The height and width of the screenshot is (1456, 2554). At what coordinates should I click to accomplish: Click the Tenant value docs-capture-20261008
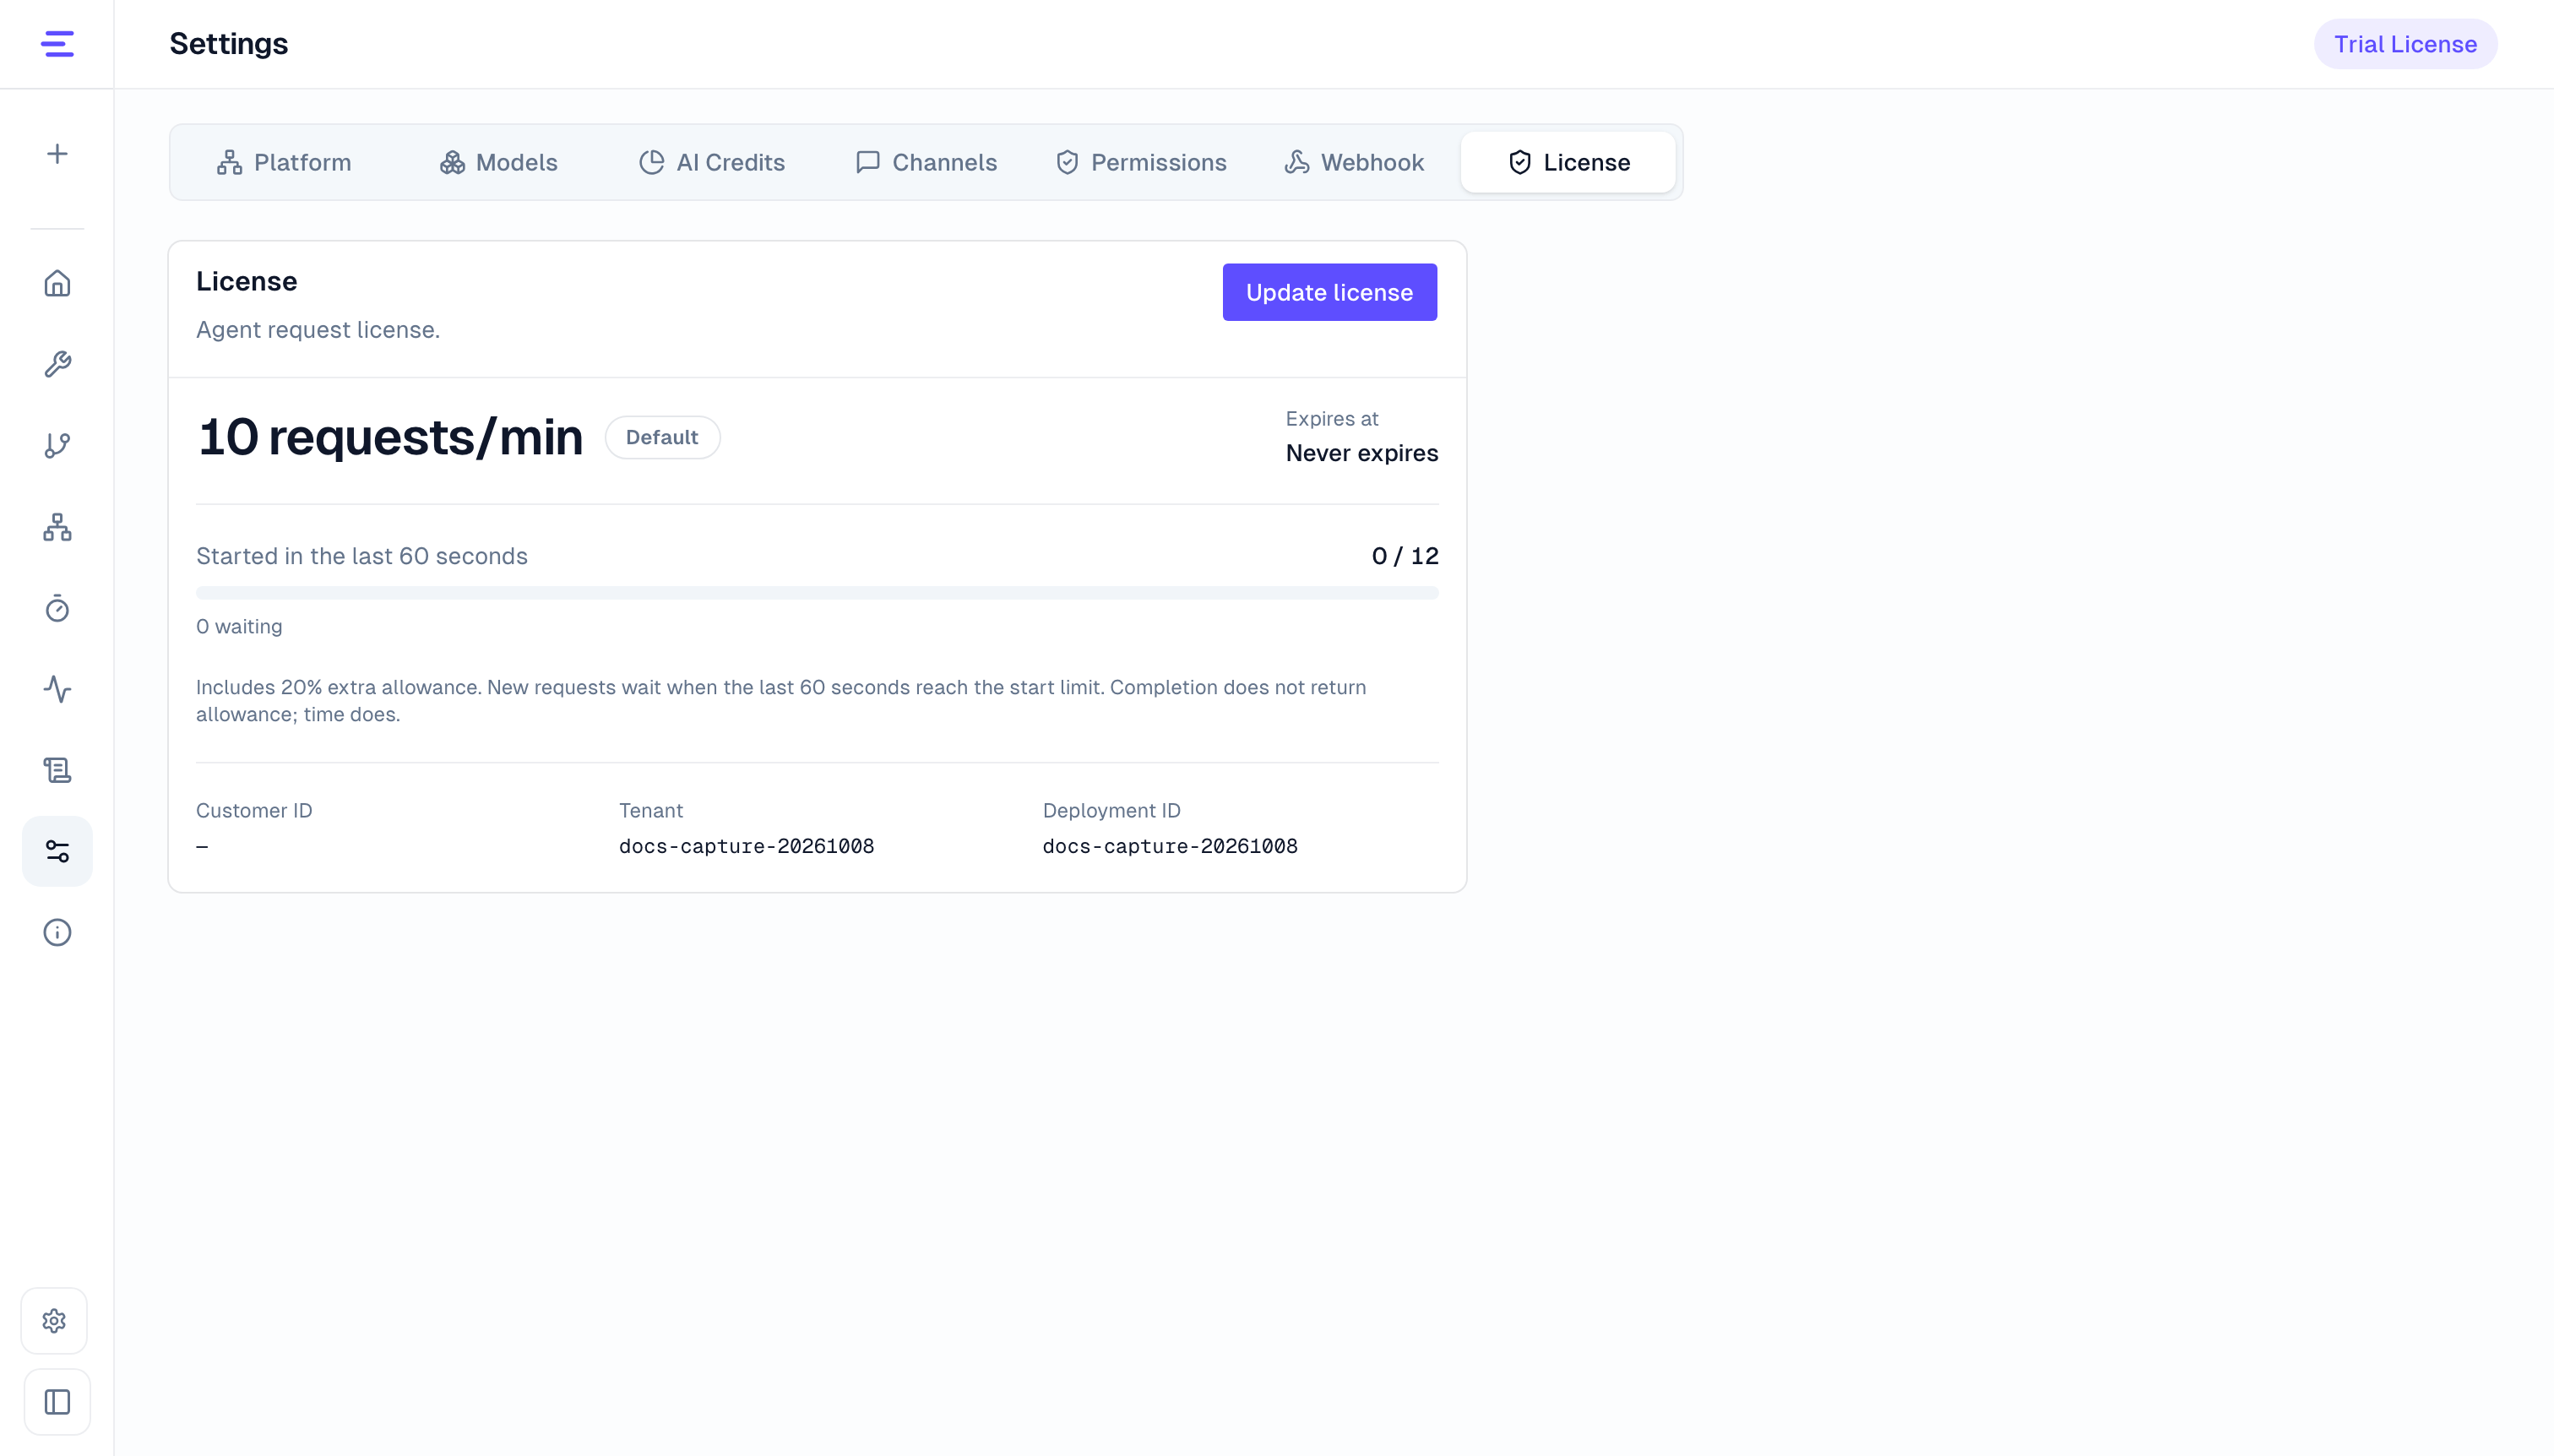pyautogui.click(x=746, y=846)
